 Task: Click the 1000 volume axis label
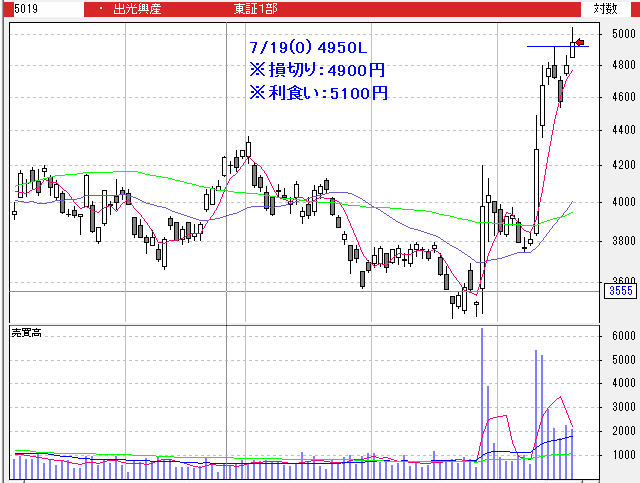[622, 455]
